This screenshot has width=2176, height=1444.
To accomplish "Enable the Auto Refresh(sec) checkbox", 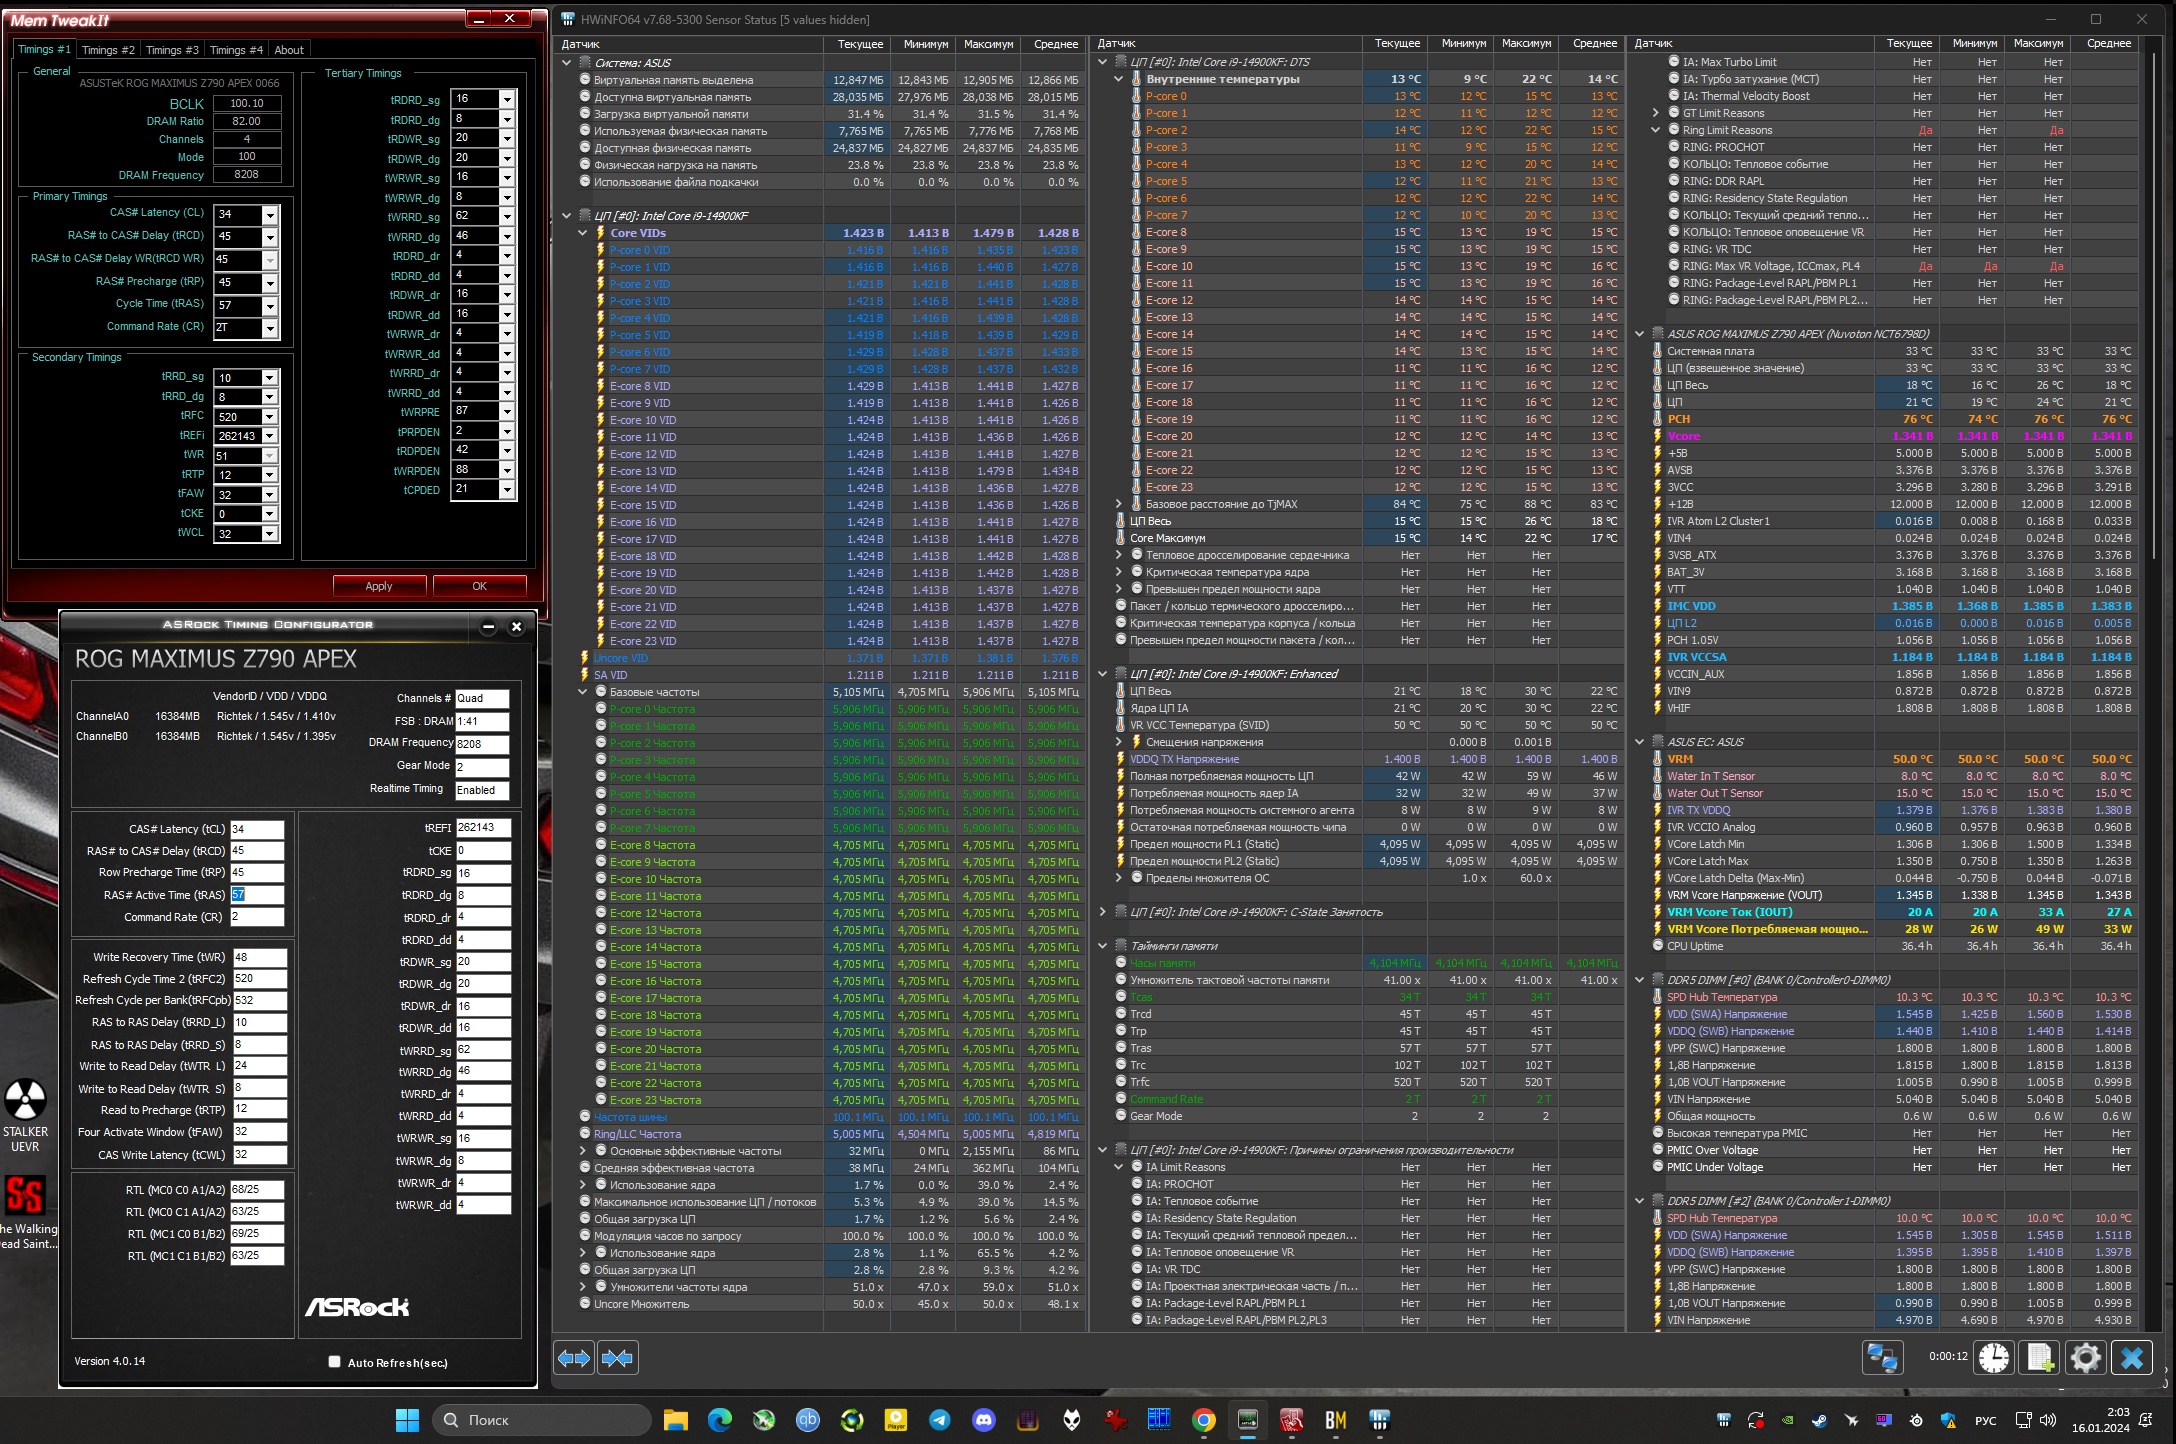I will tap(335, 1362).
